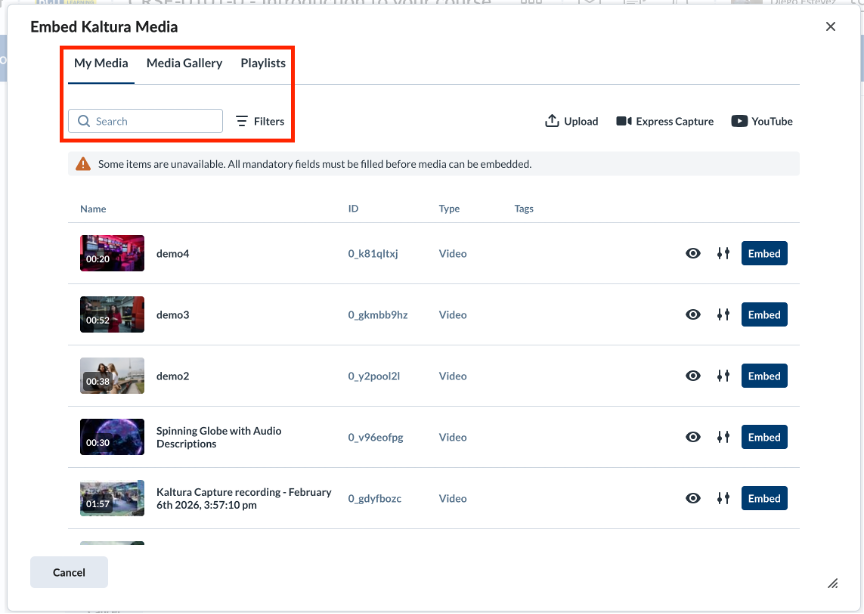Screen dimensions: 864x614
Task: Switch to the Playlists tab
Action: click(x=263, y=63)
